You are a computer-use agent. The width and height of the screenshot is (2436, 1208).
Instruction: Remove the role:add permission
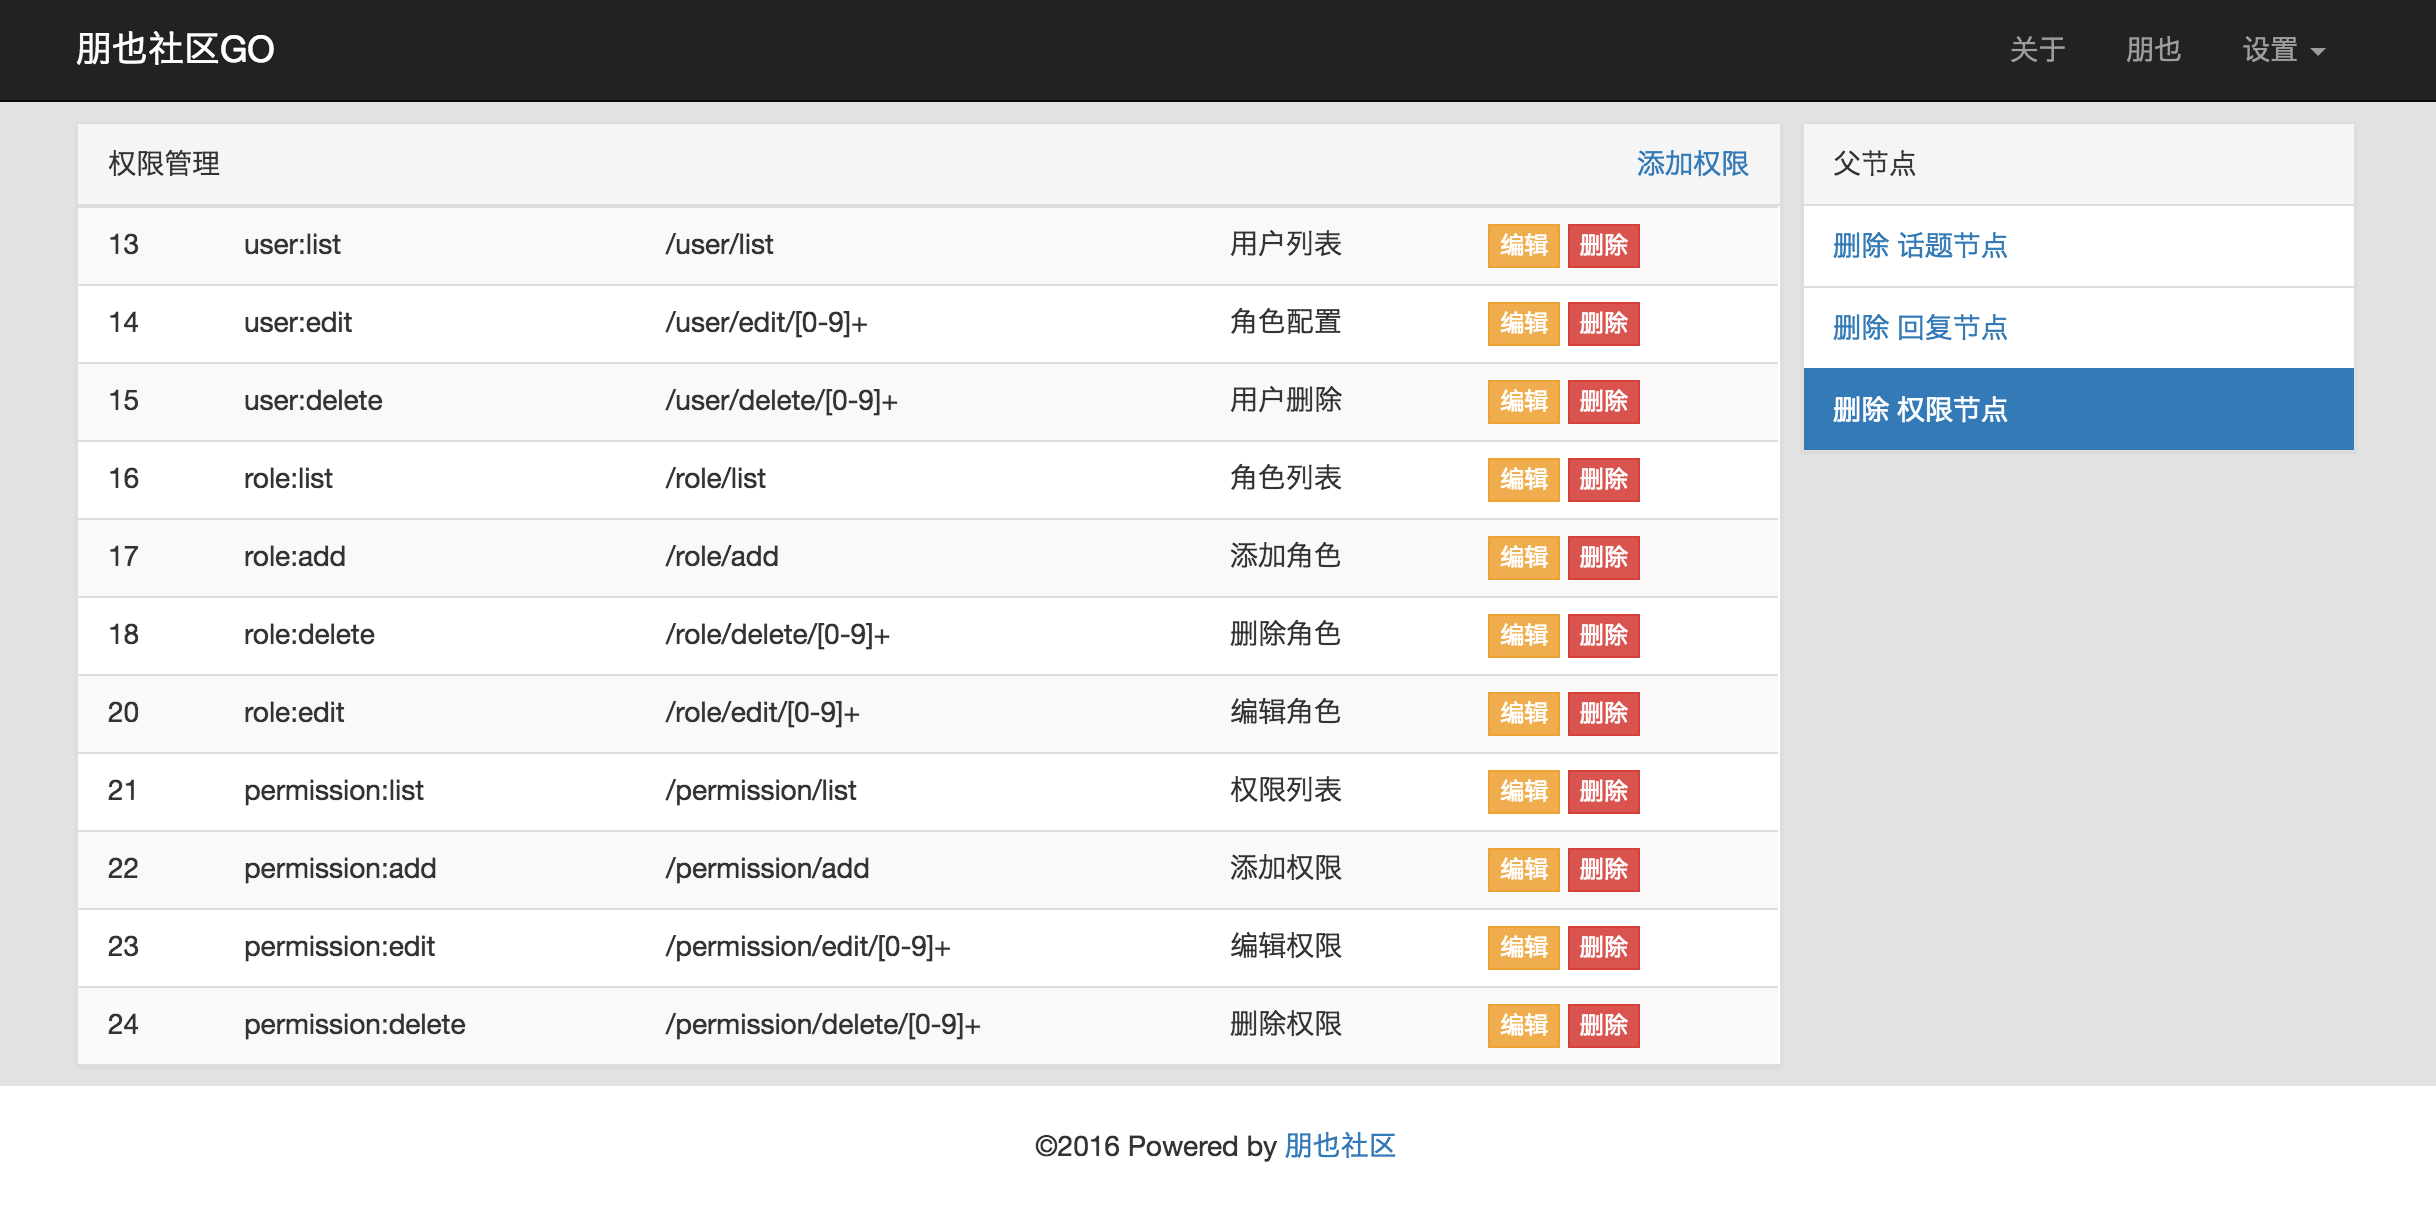click(x=1603, y=557)
